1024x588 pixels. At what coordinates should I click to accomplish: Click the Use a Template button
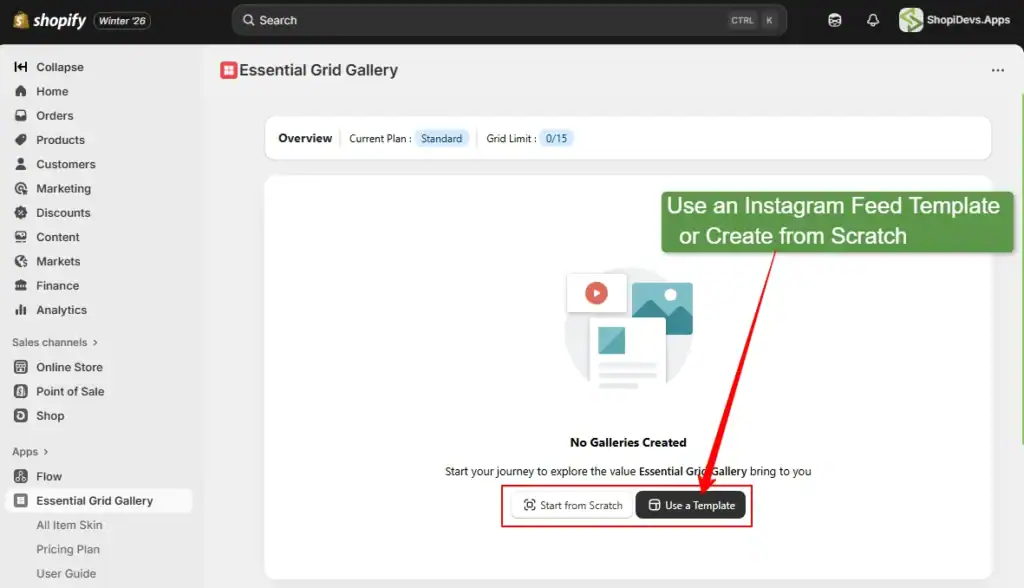tap(691, 505)
